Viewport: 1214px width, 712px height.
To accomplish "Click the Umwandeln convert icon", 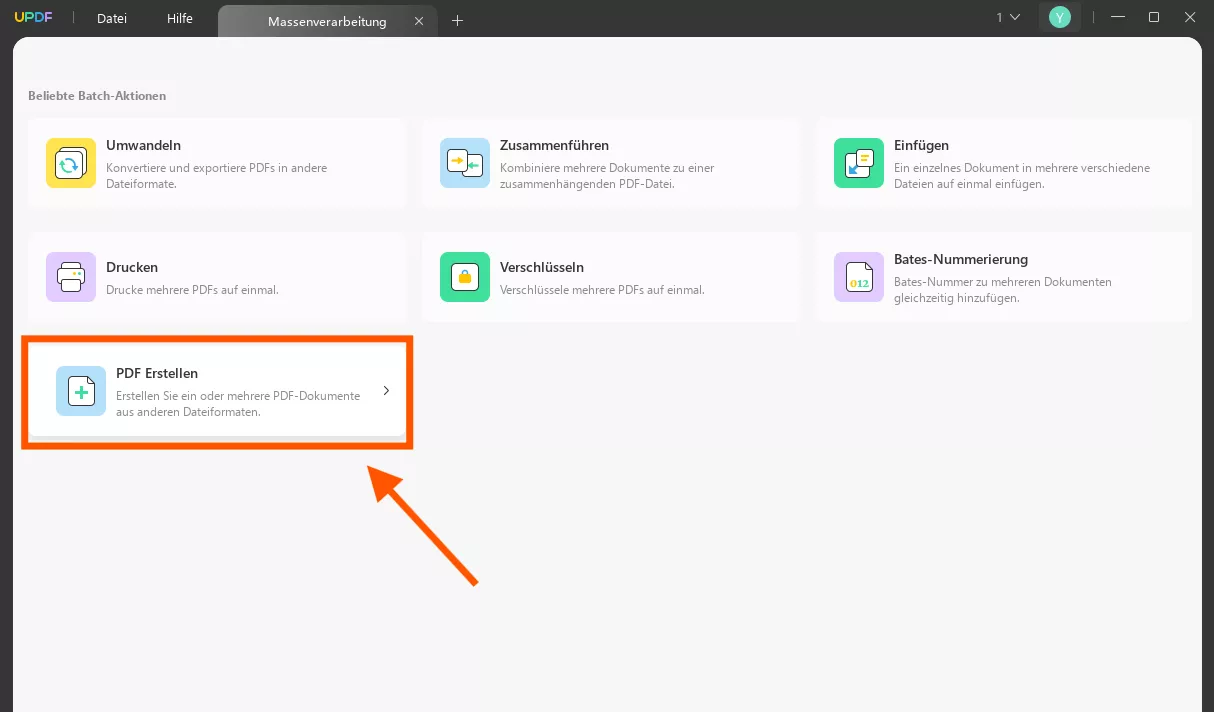I will tap(71, 163).
